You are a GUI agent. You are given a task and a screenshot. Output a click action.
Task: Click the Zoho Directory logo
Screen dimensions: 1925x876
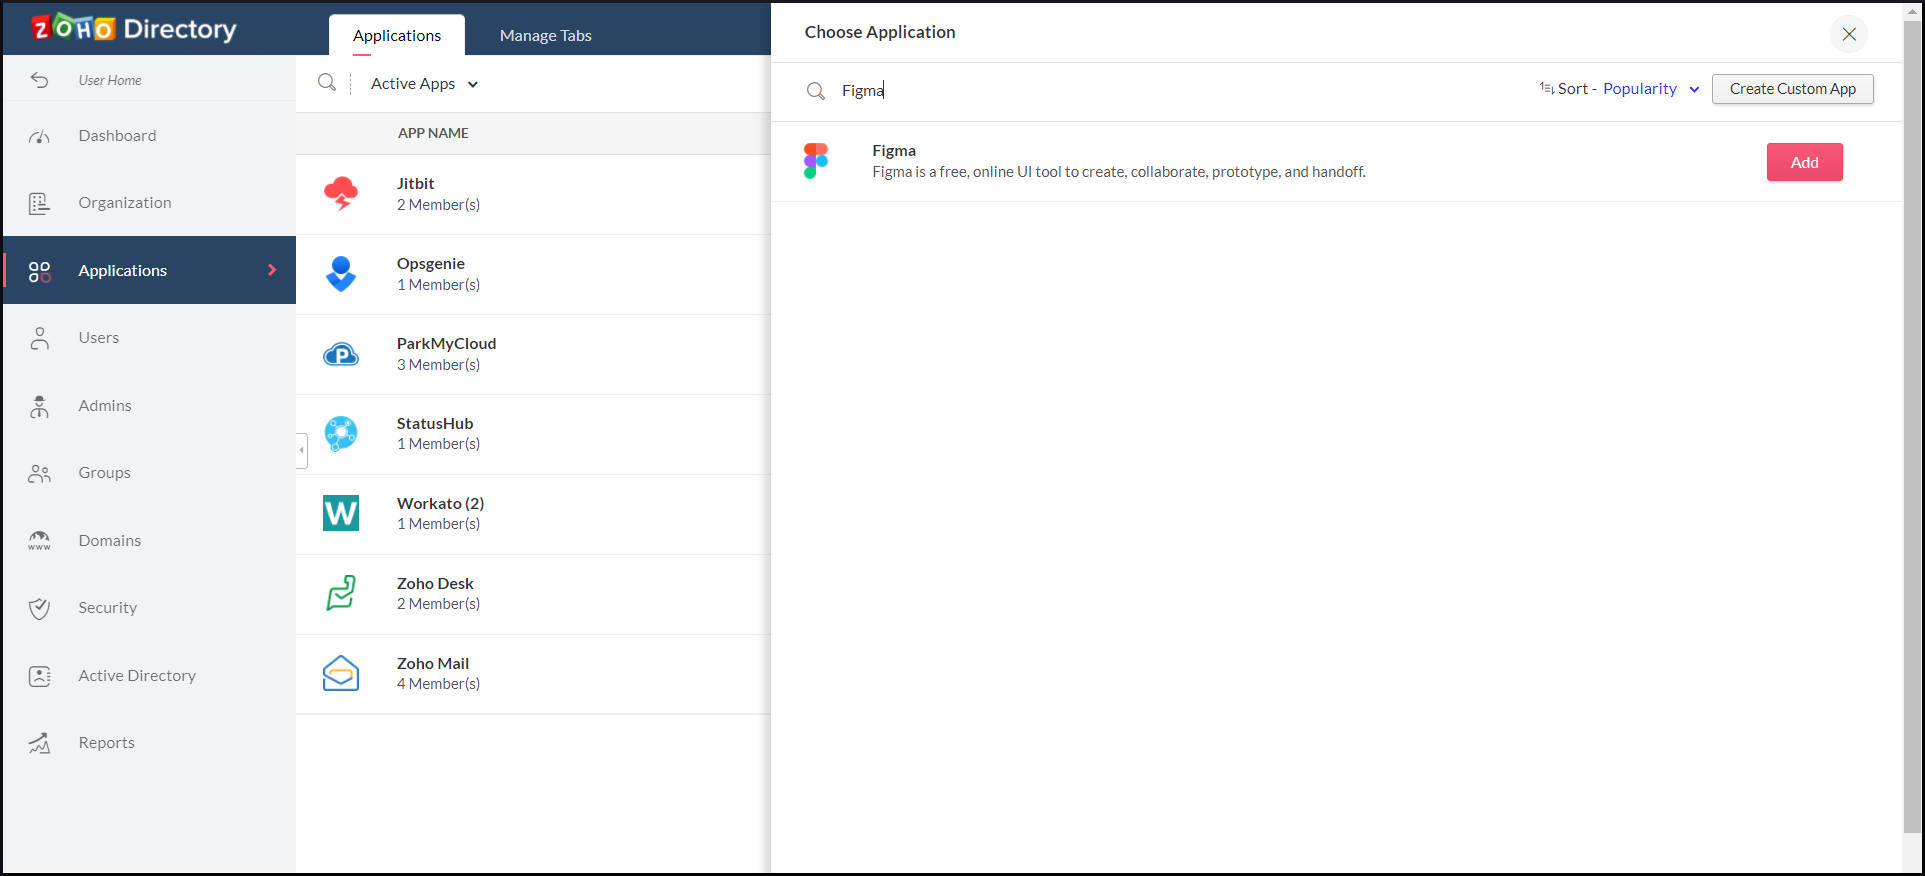coord(134,28)
